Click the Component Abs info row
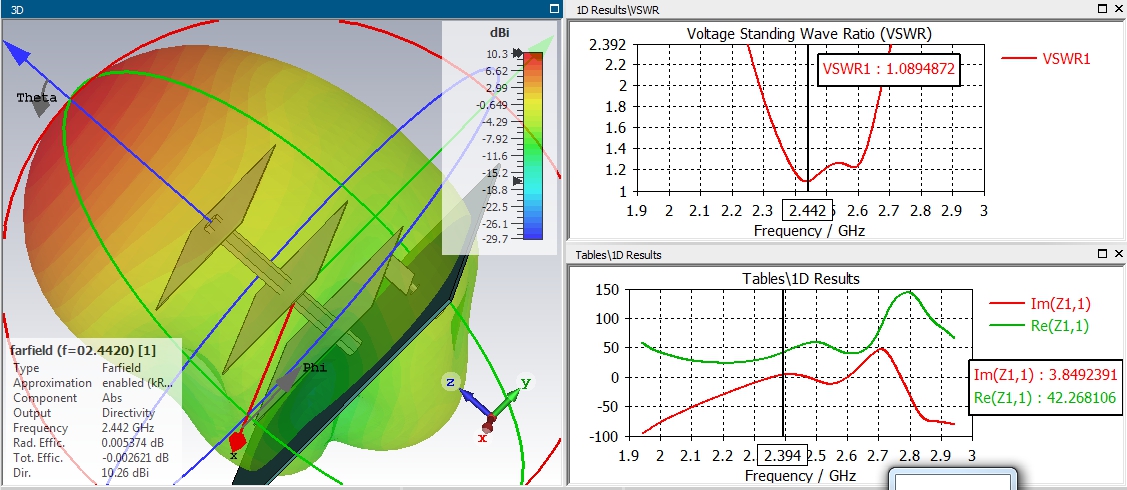Image resolution: width=1127 pixels, height=490 pixels. pyautogui.click(x=66, y=398)
